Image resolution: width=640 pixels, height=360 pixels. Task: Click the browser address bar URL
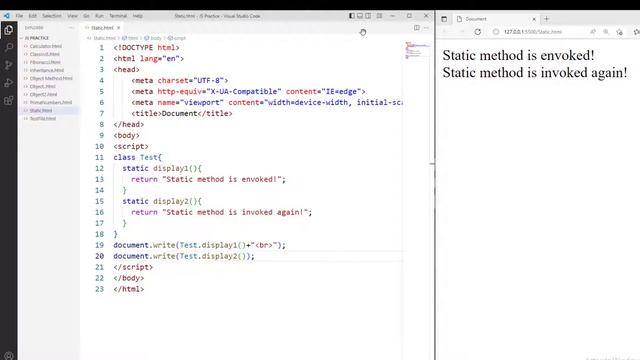pyautogui.click(x=533, y=32)
